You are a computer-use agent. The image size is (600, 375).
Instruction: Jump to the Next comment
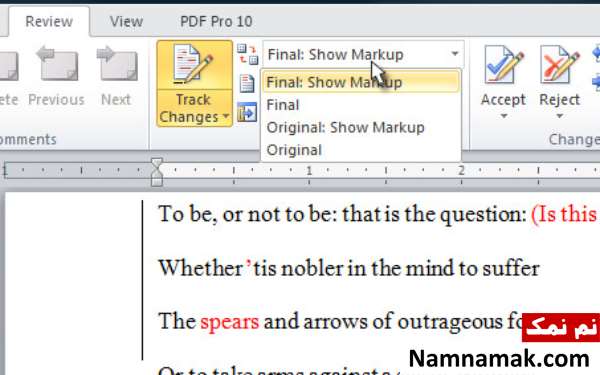point(116,76)
